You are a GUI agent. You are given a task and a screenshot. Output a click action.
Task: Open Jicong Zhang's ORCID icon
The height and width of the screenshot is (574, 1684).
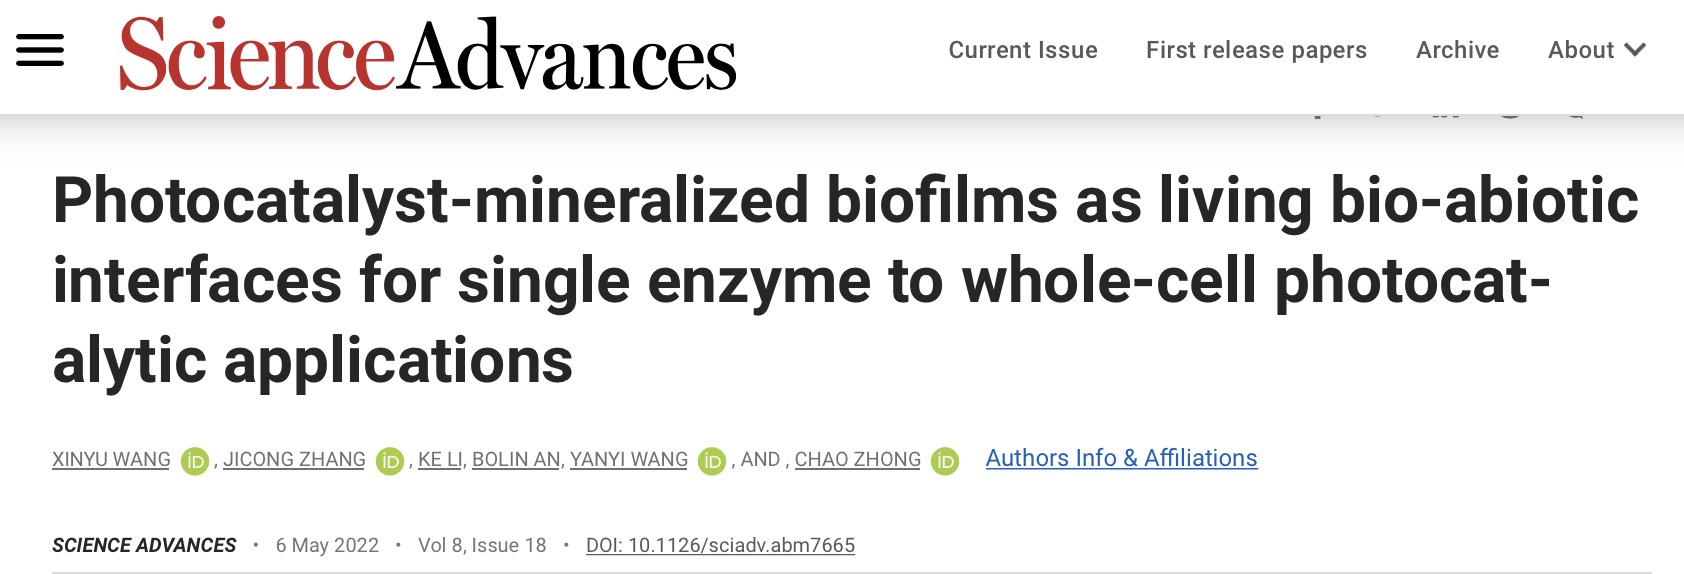pos(390,461)
